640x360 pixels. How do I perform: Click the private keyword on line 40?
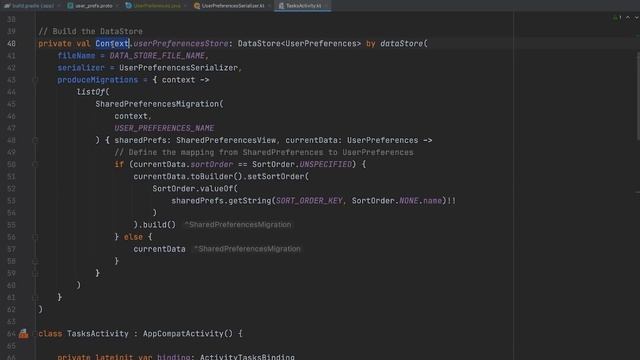pos(55,44)
